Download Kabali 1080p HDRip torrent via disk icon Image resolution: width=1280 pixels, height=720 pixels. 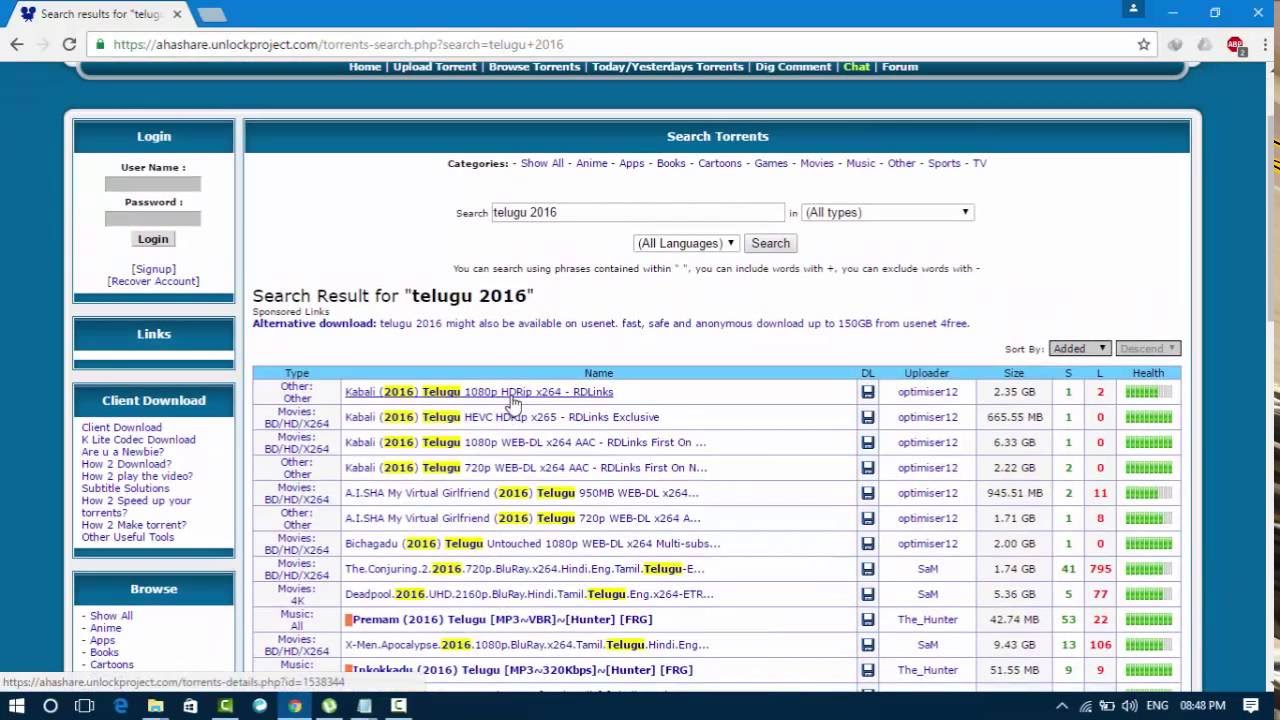click(867, 392)
